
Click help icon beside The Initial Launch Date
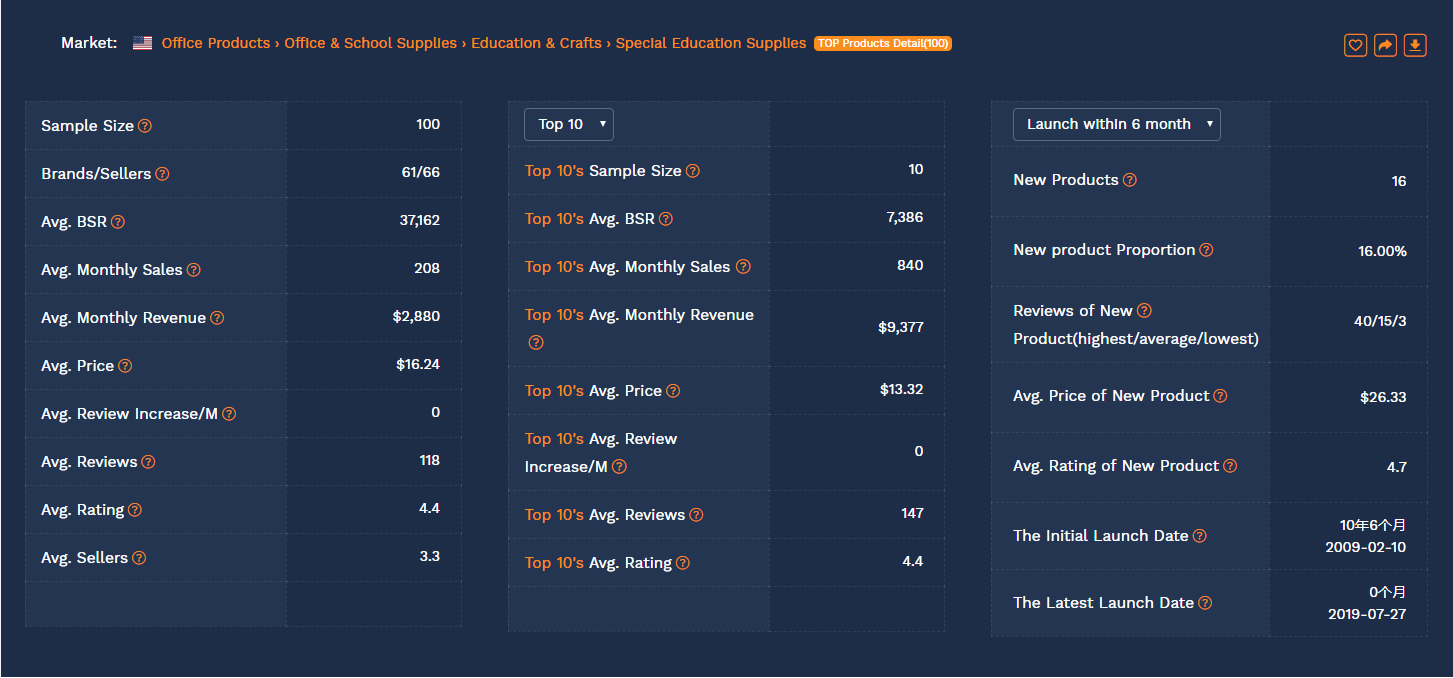[1200, 536]
